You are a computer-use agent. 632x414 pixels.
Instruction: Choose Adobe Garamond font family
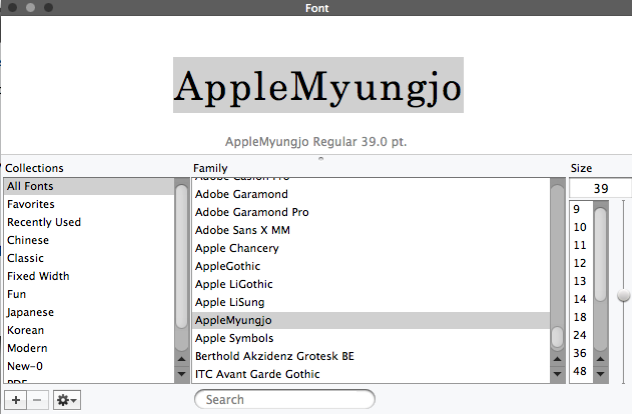tap(371, 194)
